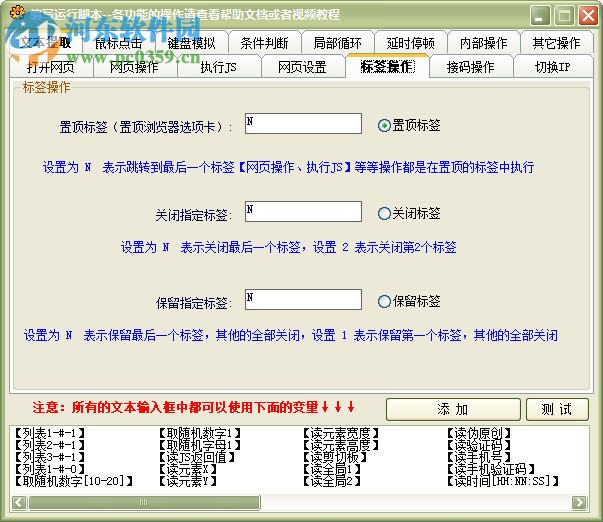Select variable 【读元素宽度】
Viewport: 603px width, 522px height.
pos(341,434)
